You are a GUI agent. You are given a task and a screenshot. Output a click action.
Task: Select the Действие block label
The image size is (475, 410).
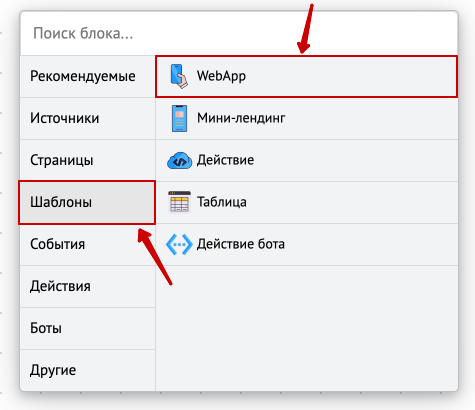225,160
